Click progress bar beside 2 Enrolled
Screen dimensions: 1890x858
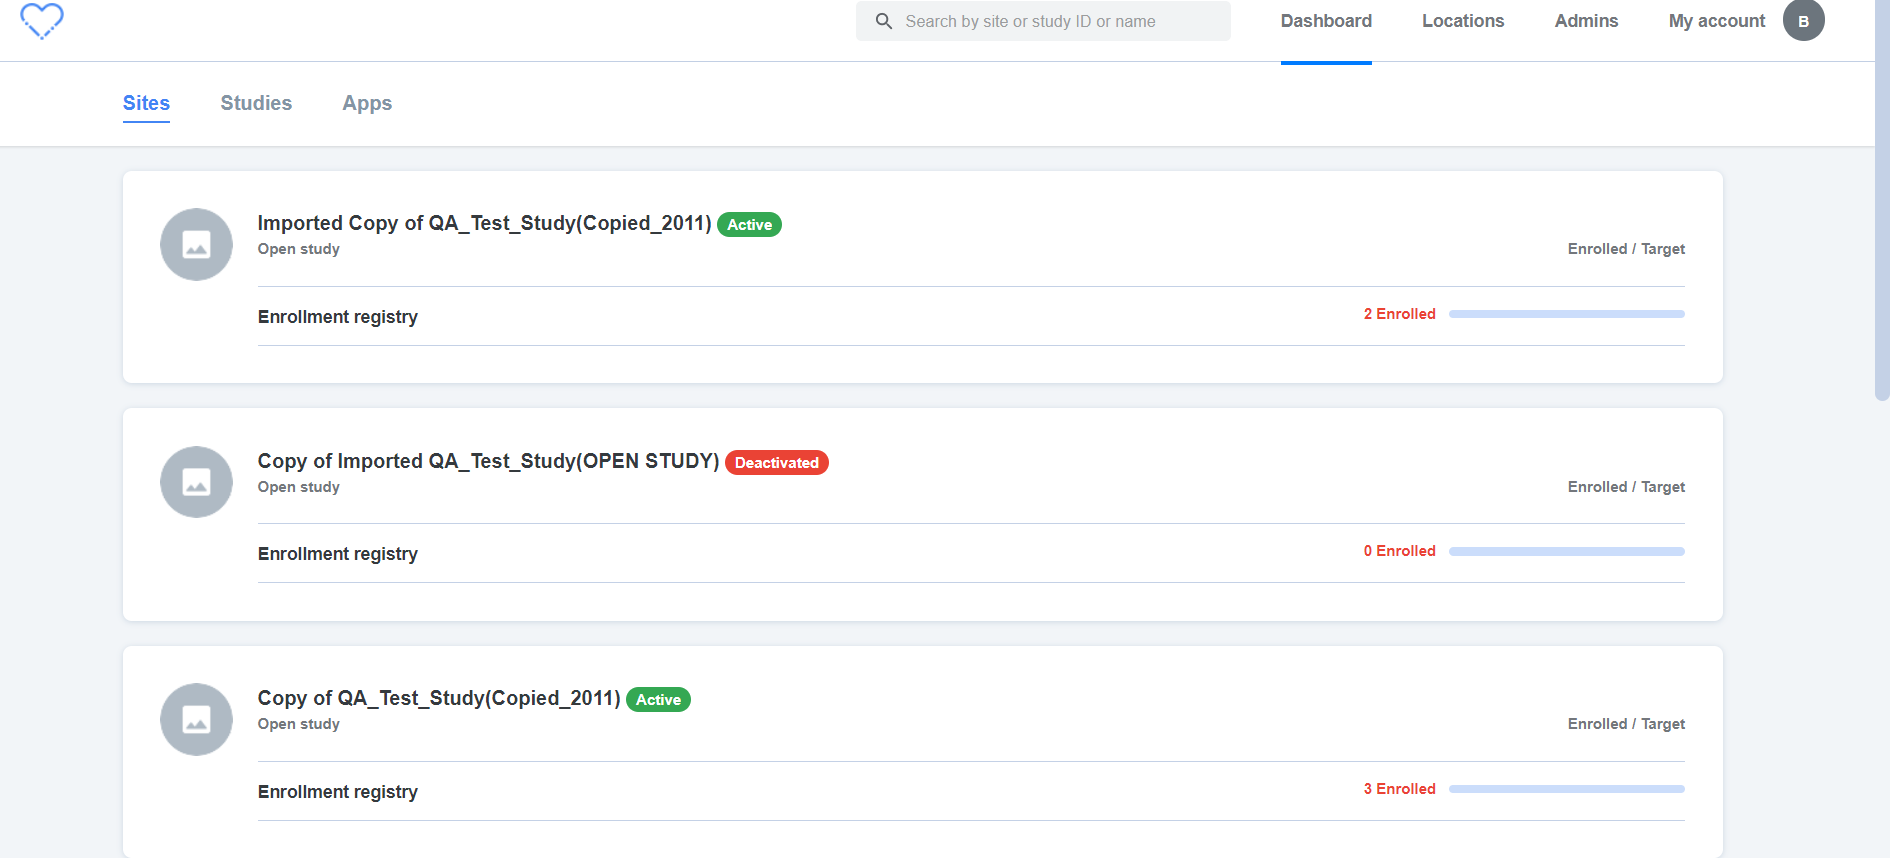point(1567,314)
